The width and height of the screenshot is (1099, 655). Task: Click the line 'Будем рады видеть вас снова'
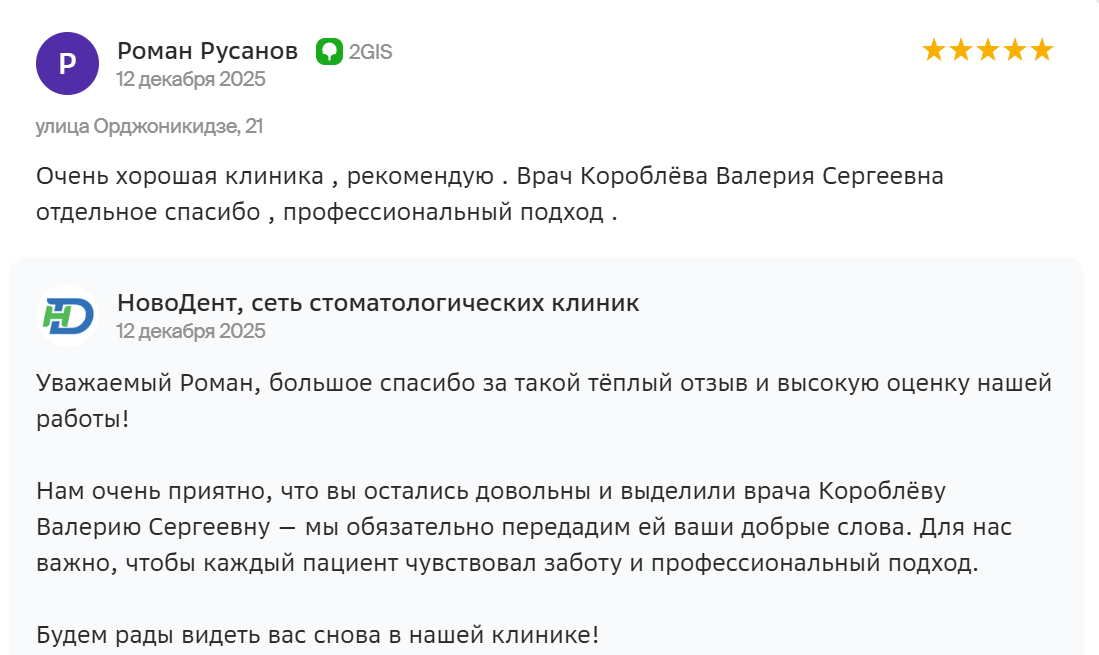pyautogui.click(x=317, y=634)
